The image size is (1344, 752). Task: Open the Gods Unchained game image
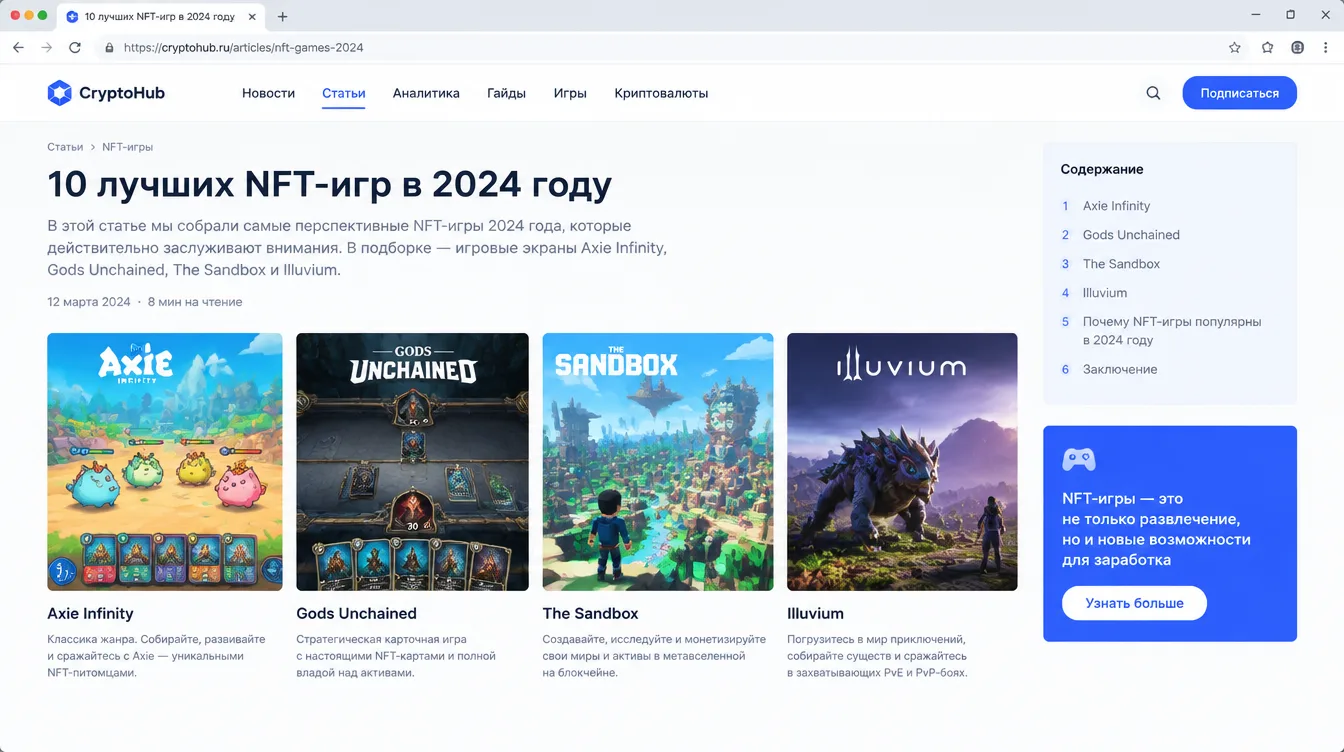click(412, 462)
